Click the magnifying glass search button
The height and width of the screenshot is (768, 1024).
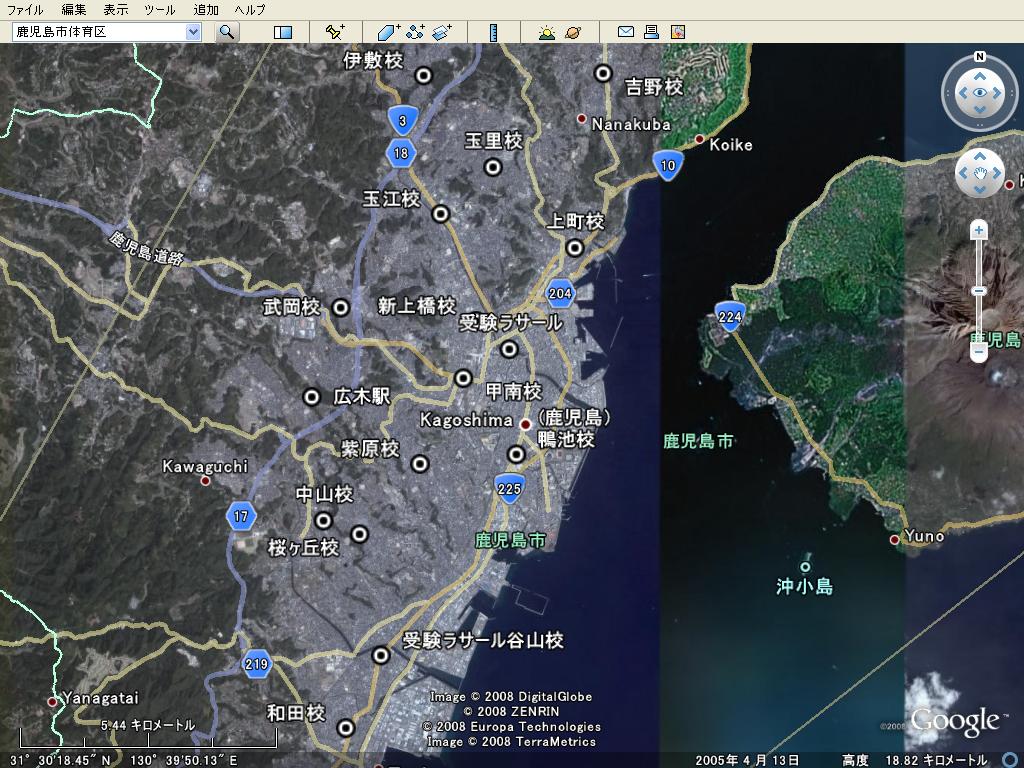(227, 31)
